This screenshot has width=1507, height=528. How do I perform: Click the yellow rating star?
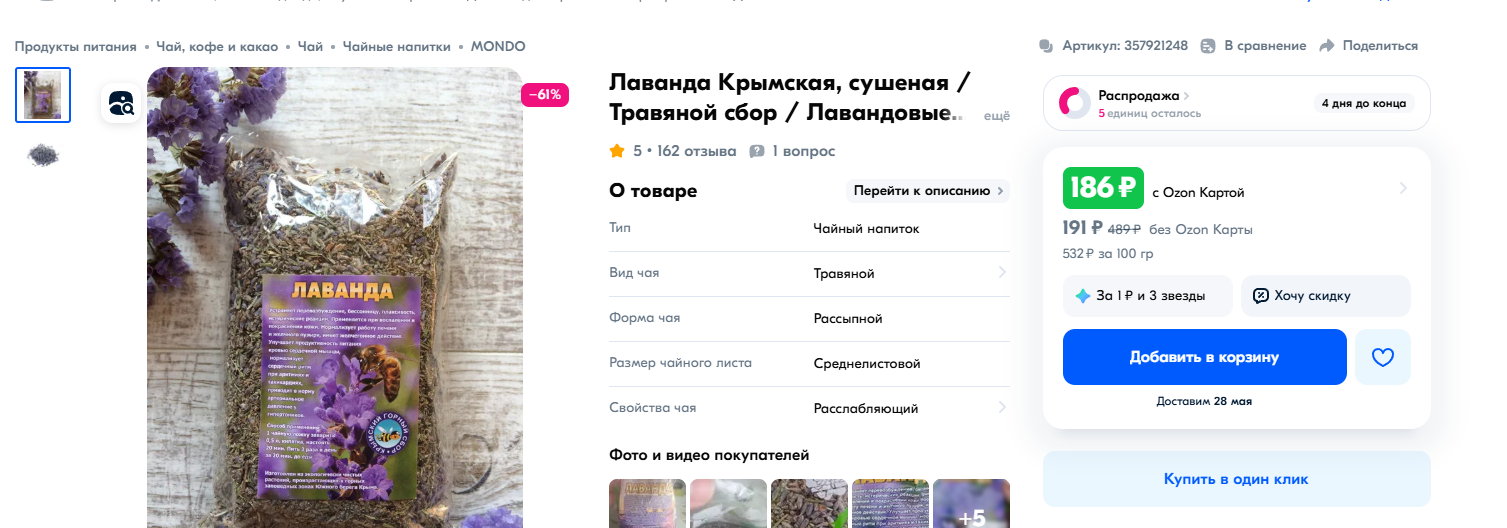tap(617, 151)
